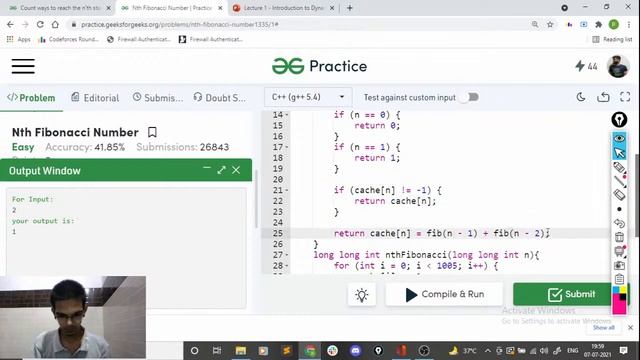Viewport: 640px width, 360px height.
Task: Open Sublime Text from the taskbar
Action: click(287, 351)
